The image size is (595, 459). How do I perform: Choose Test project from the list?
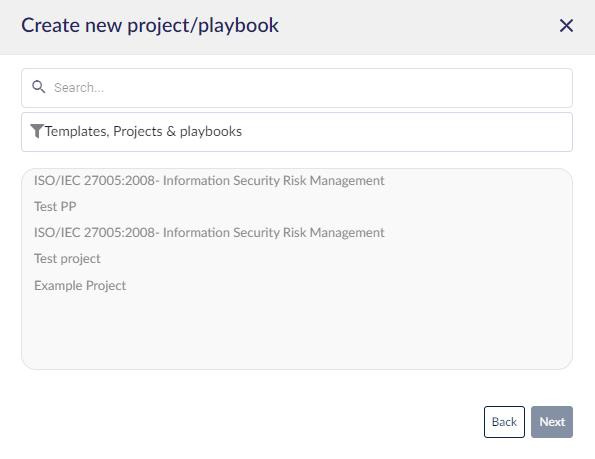point(67,259)
